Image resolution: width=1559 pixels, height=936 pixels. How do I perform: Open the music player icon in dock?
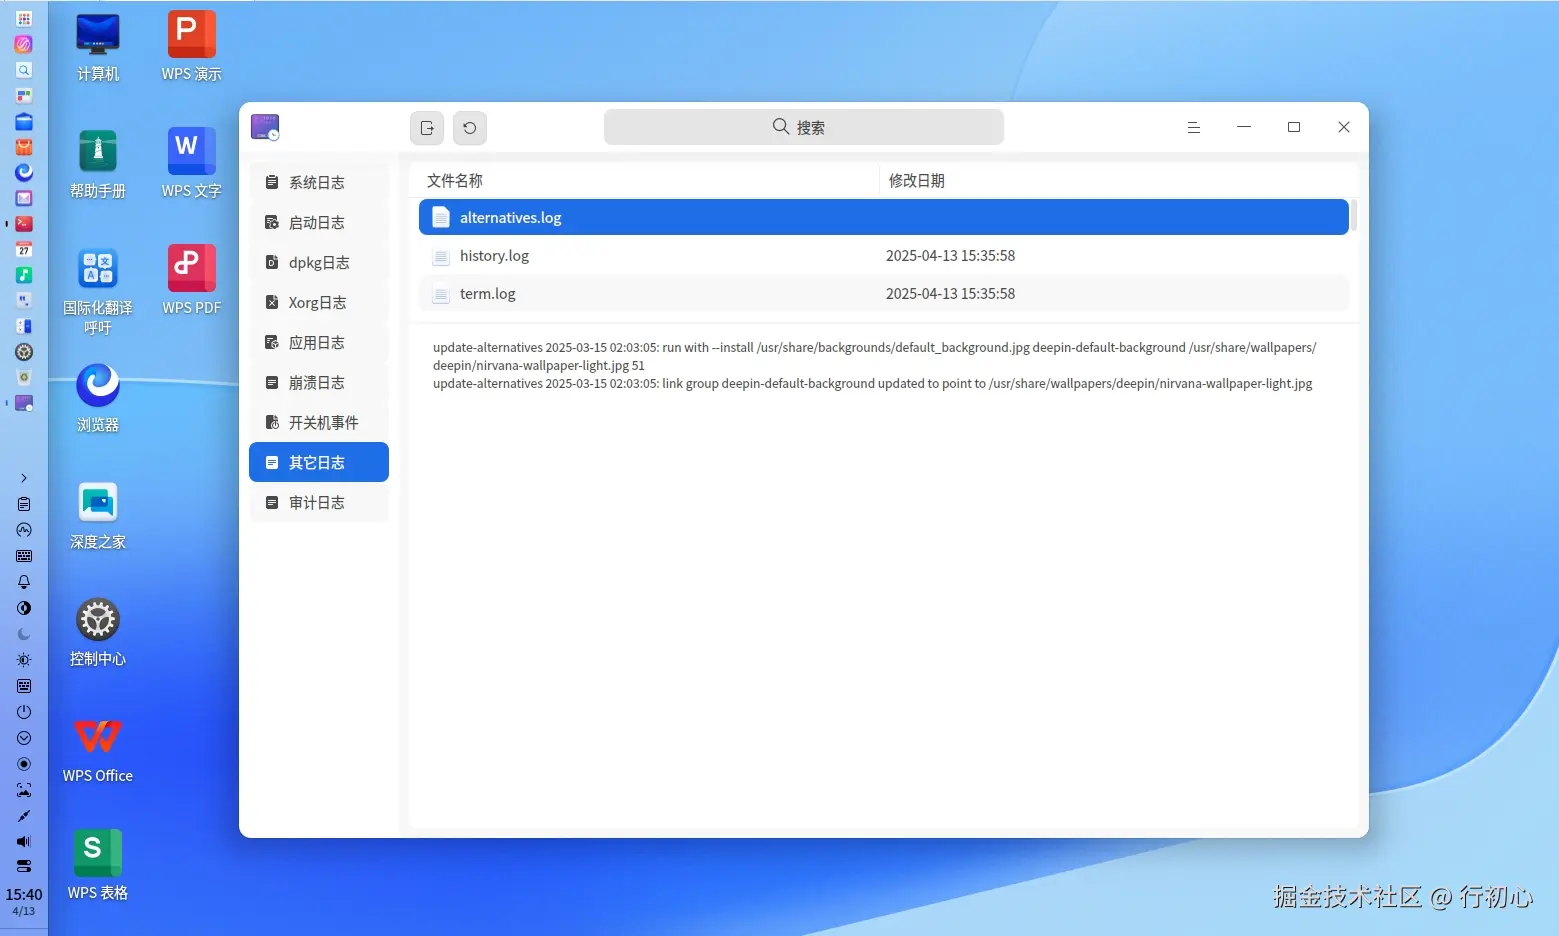tap(24, 275)
